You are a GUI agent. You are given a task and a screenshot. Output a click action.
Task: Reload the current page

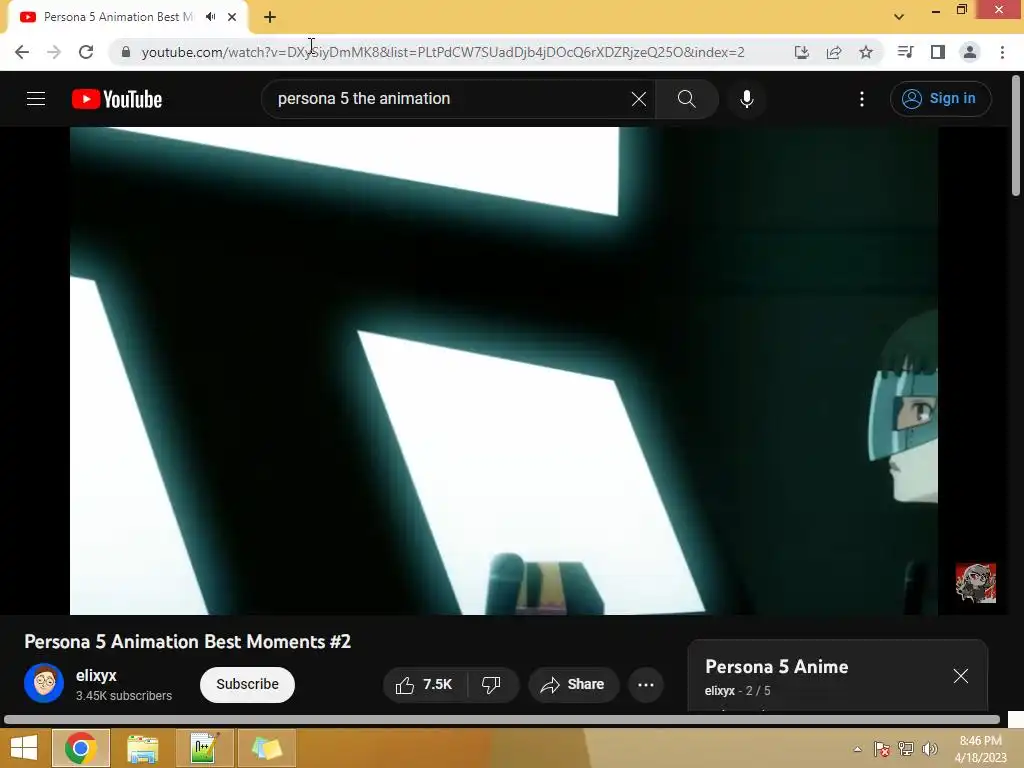tap(86, 52)
